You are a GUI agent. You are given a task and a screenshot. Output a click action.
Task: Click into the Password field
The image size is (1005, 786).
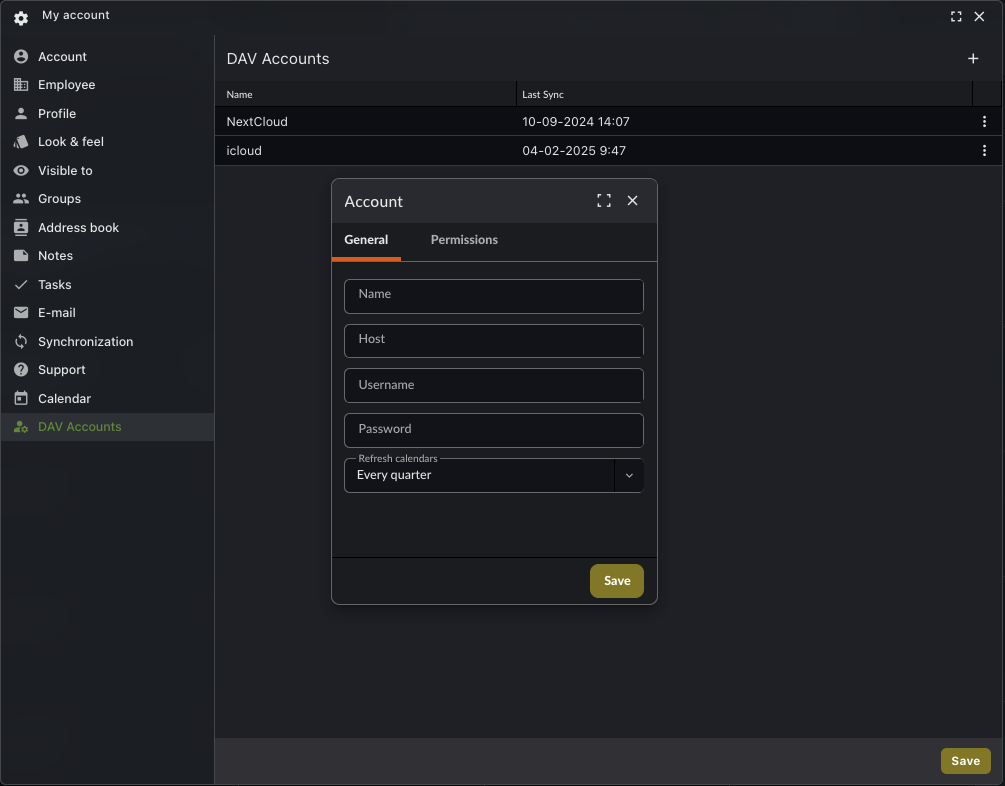point(494,430)
